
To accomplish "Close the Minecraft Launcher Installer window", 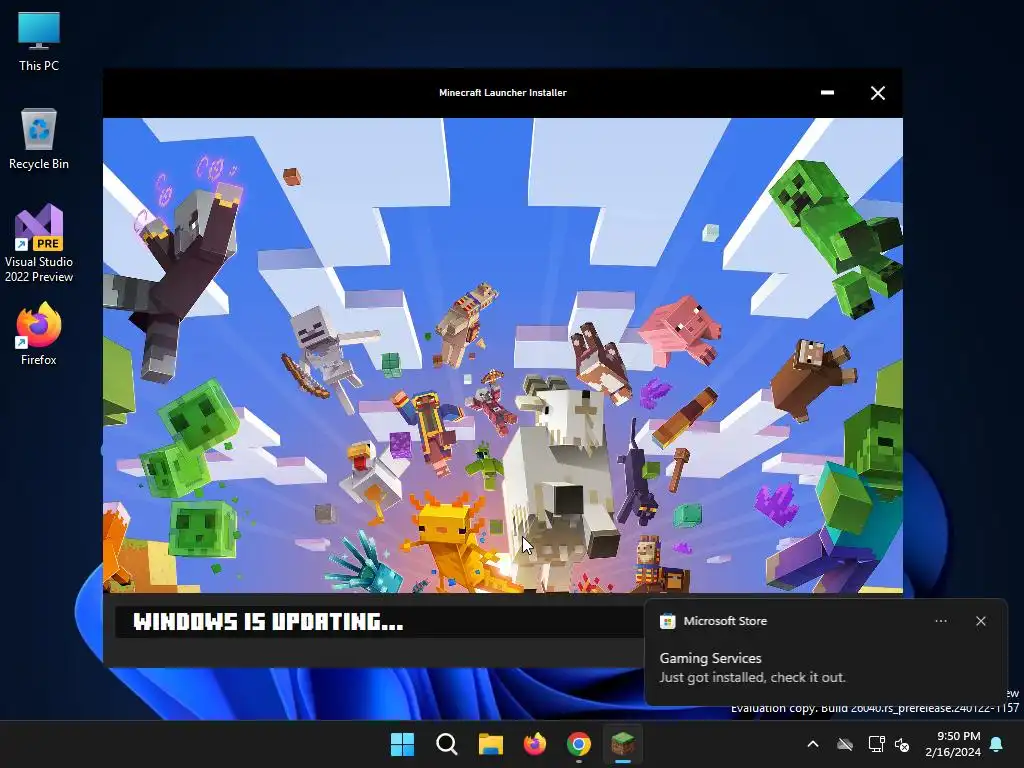I will point(878,93).
